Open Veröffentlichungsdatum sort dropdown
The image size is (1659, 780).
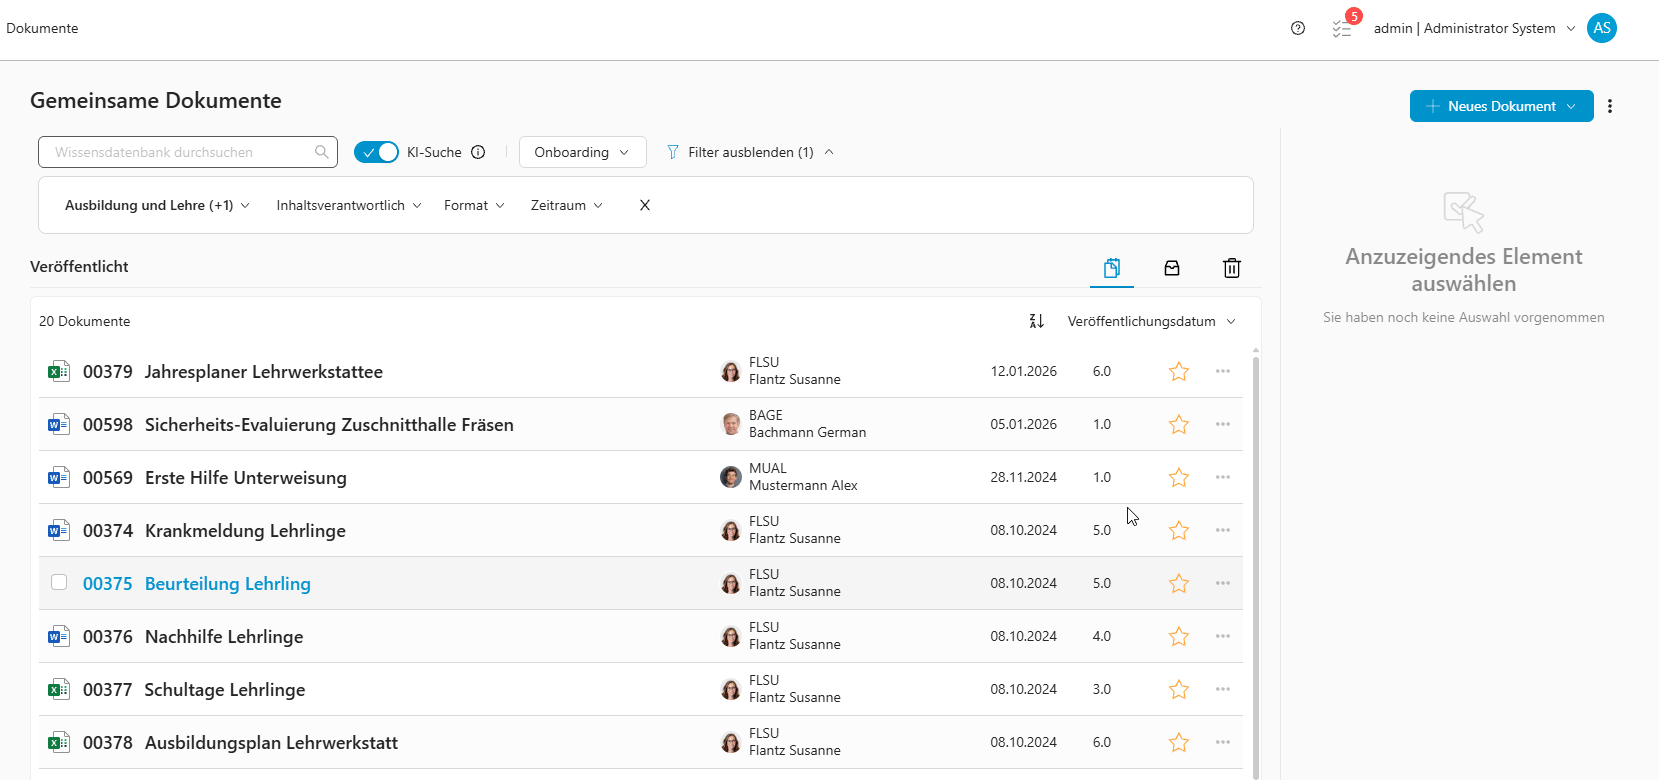(x=1151, y=321)
